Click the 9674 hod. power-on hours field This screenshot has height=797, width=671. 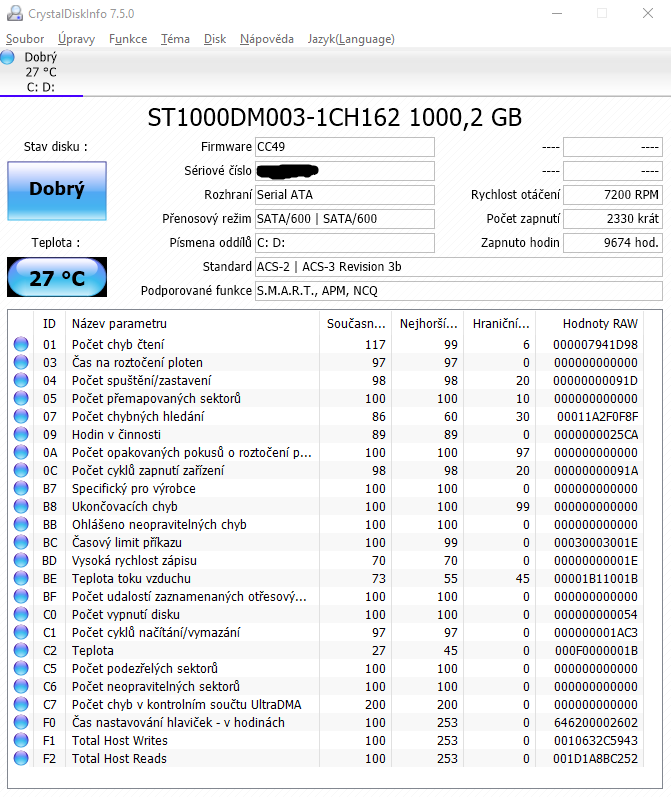pyautogui.click(x=613, y=242)
